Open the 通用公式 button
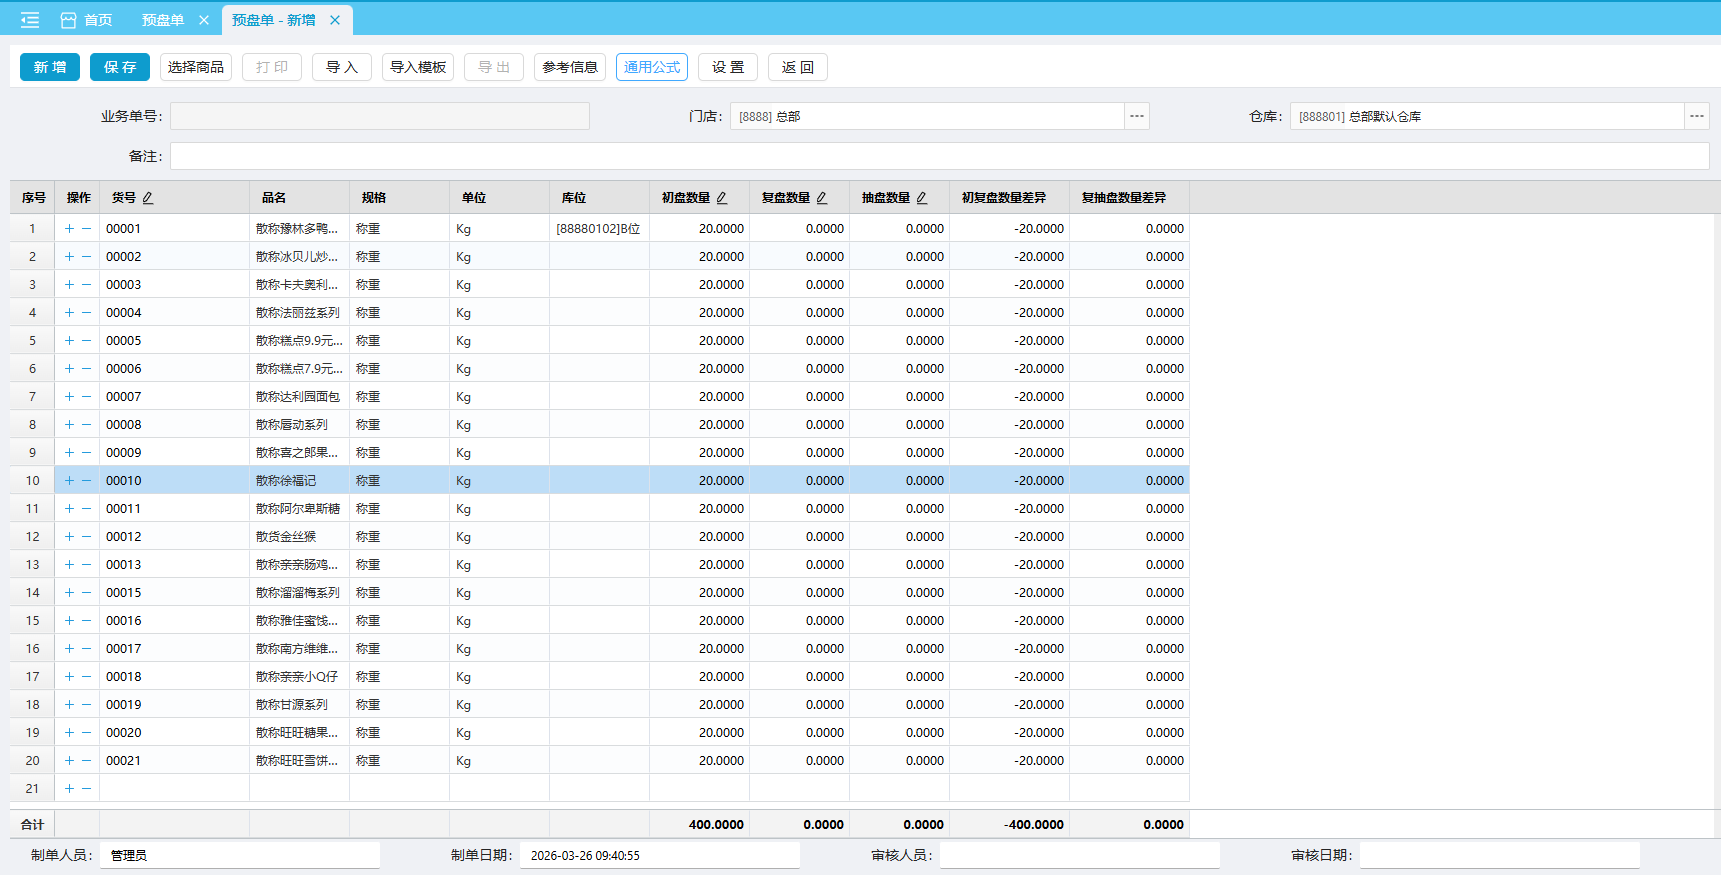Screen dimensions: 1721x875 pos(652,67)
